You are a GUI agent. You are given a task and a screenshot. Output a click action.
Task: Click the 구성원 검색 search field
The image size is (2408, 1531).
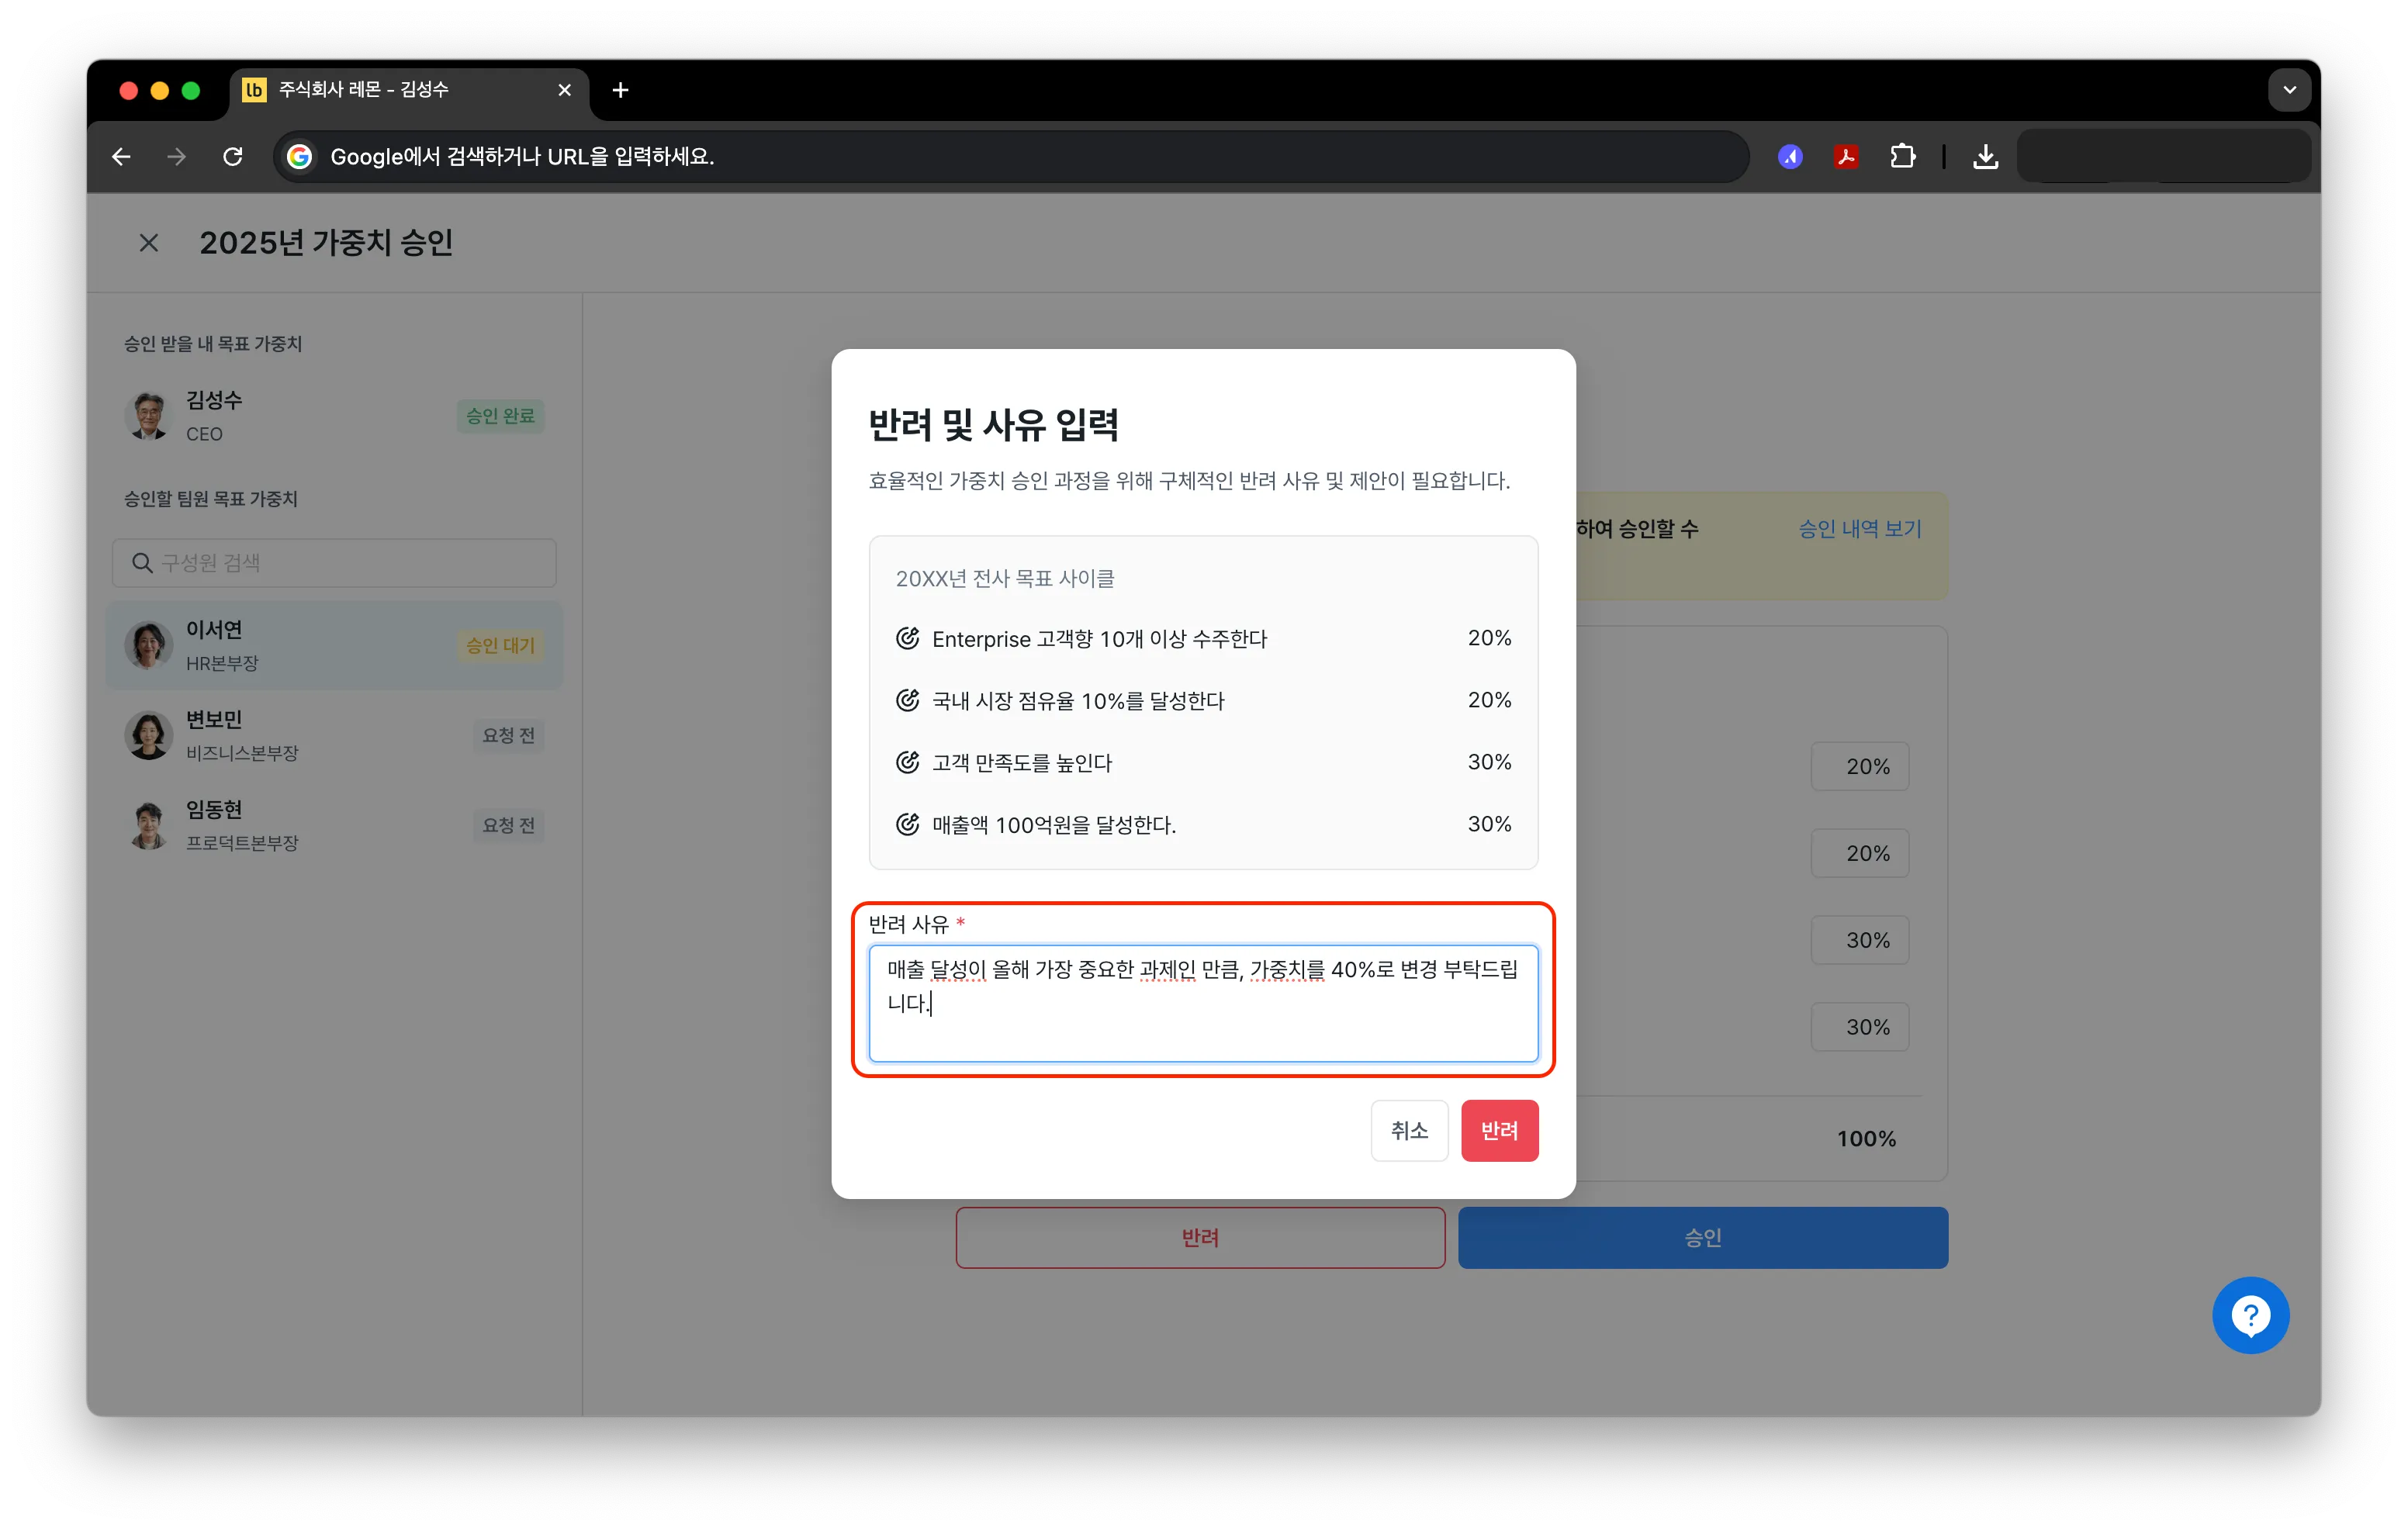pyautogui.click(x=334, y=563)
